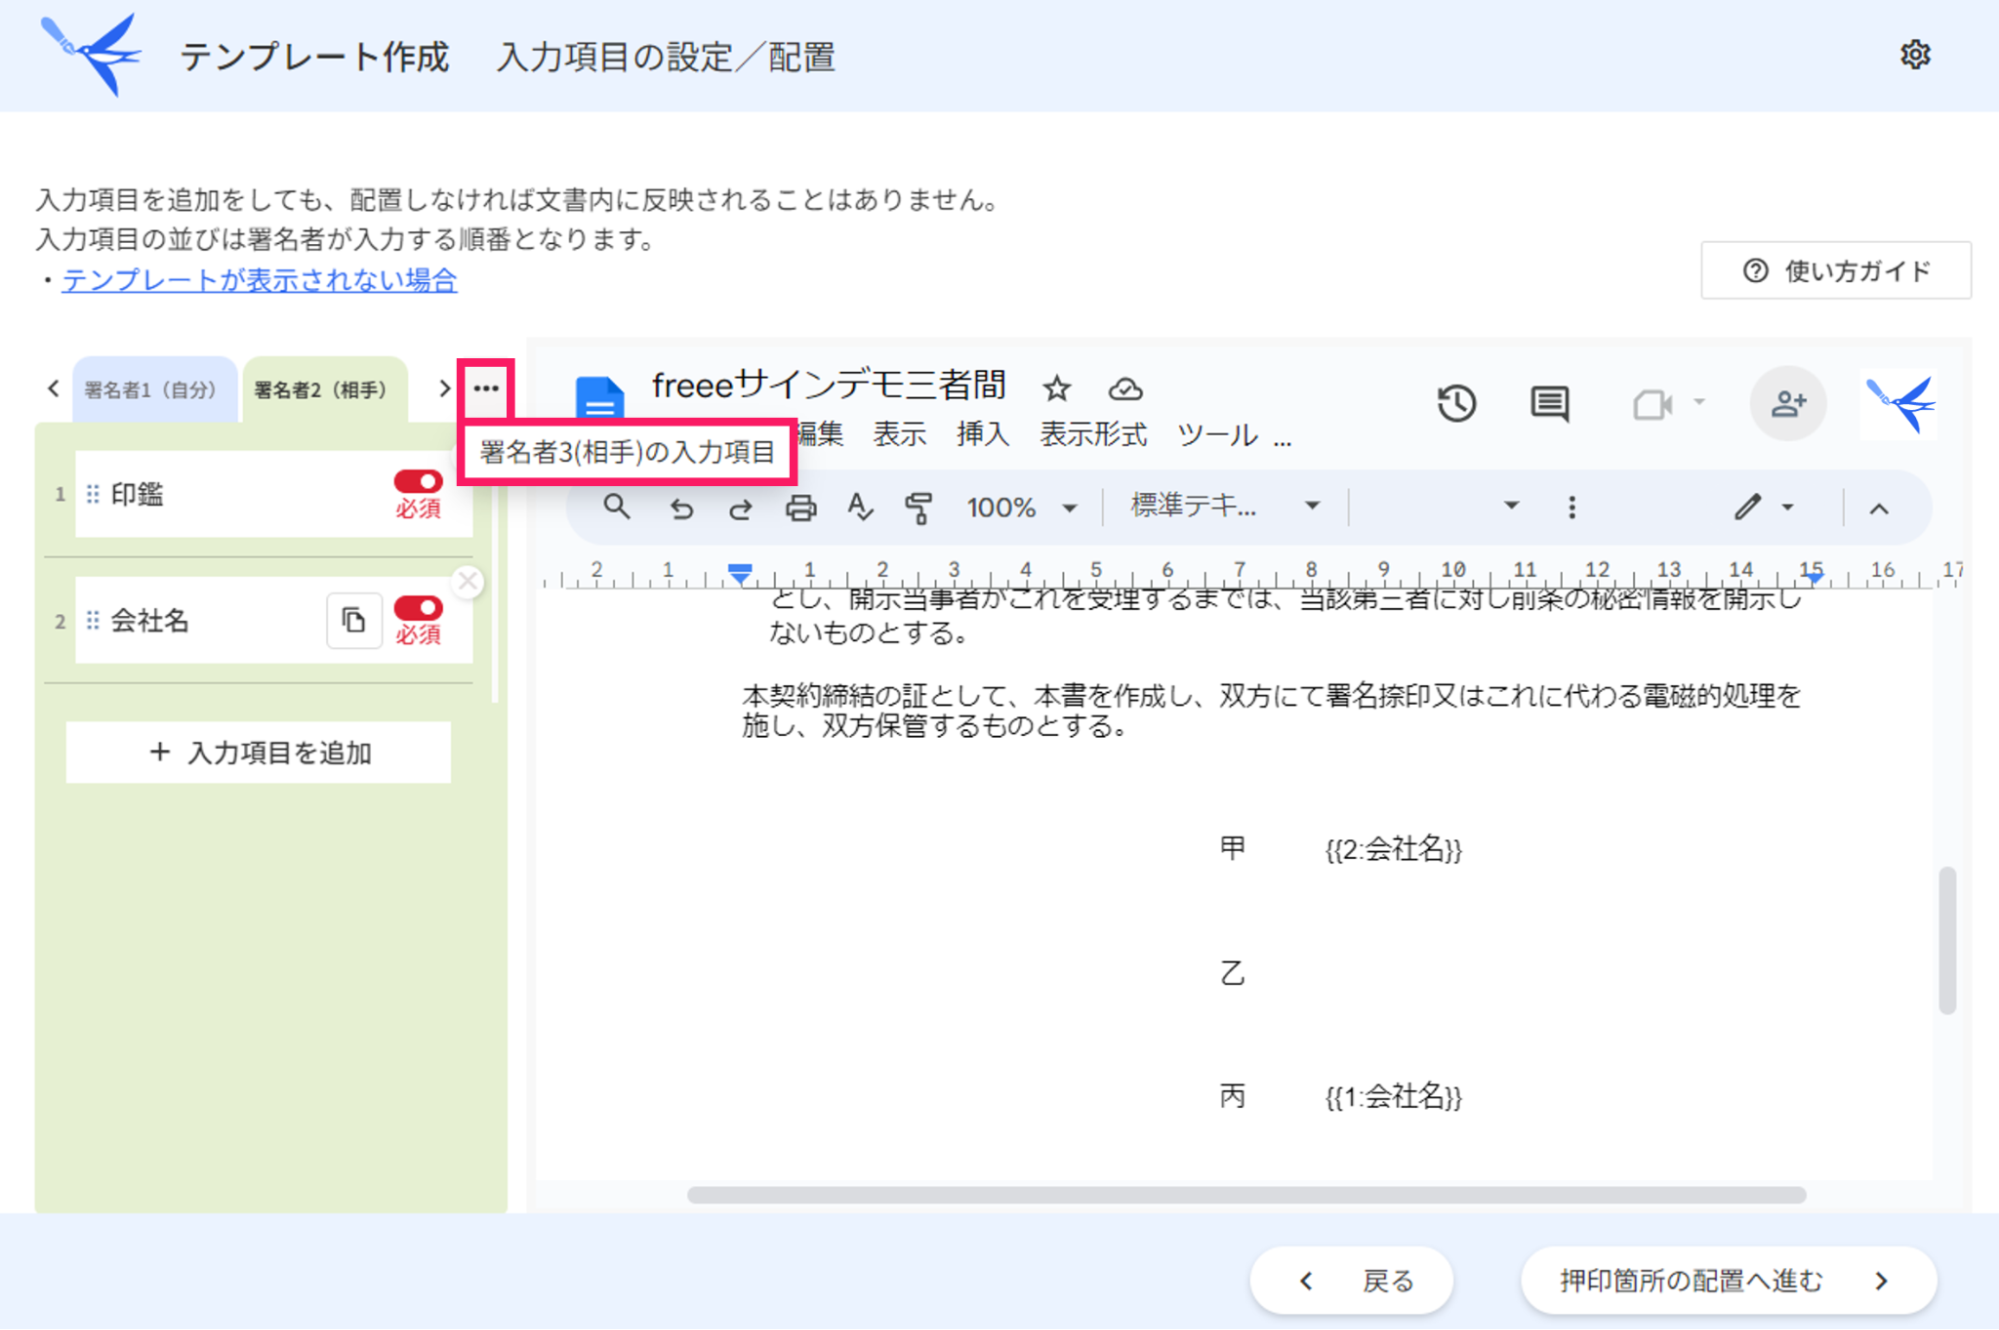The width and height of the screenshot is (1999, 1330).
Task: Click the paint format roller icon
Action: click(x=918, y=508)
